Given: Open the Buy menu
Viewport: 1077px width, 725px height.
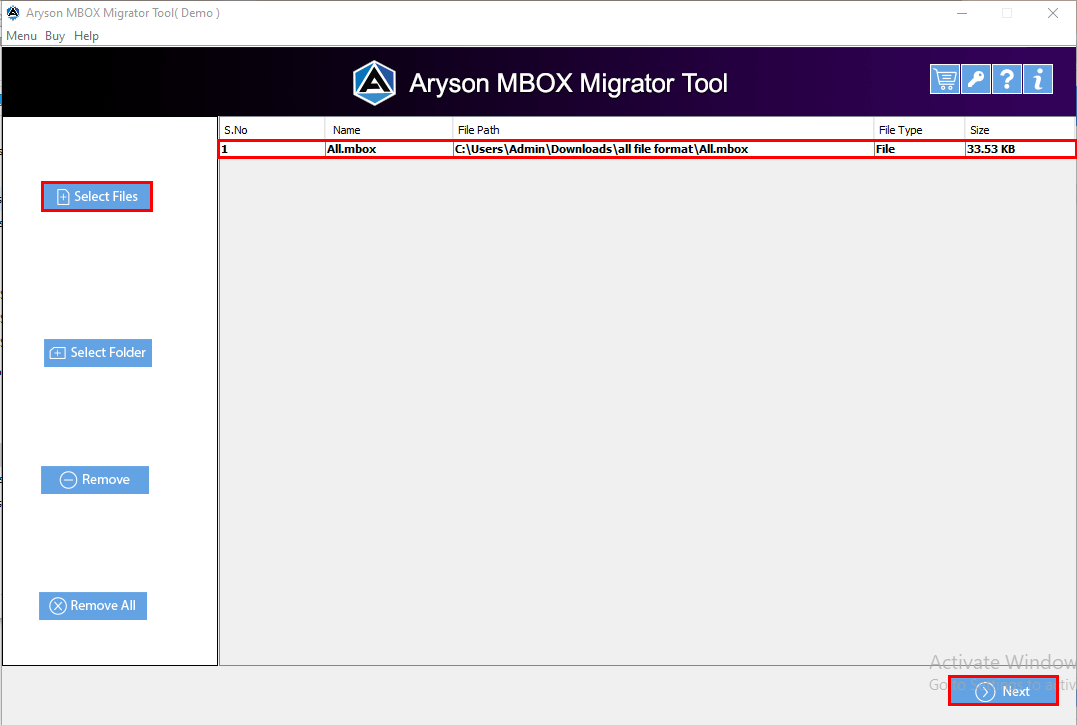Looking at the screenshot, I should (55, 36).
